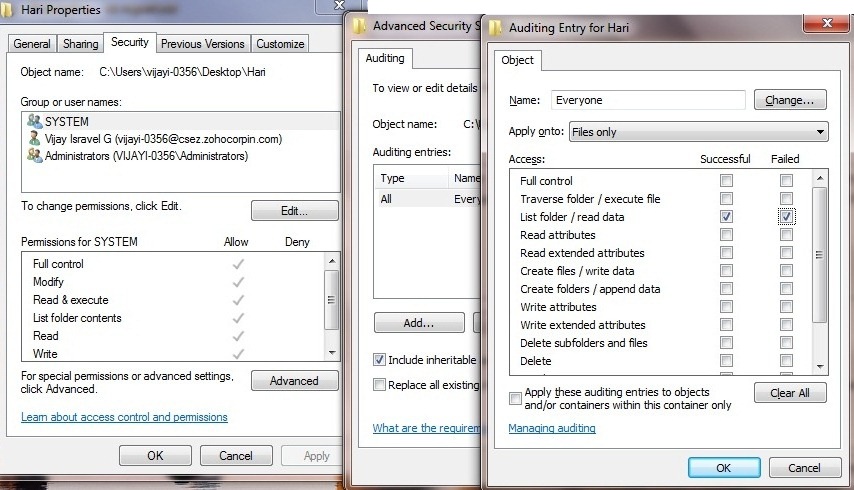
Task: Click the Vijay Isravel G user icon
Action: (34, 138)
